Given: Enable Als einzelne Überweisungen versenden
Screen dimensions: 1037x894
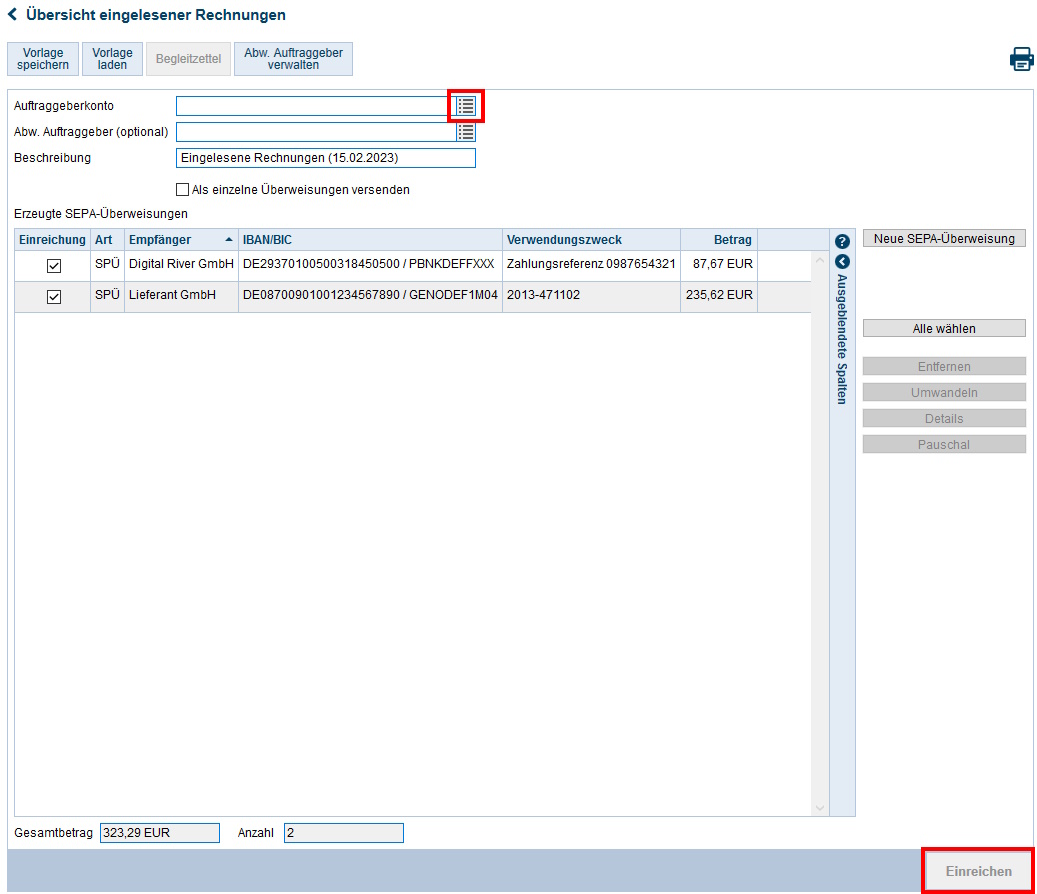Looking at the screenshot, I should [x=182, y=189].
